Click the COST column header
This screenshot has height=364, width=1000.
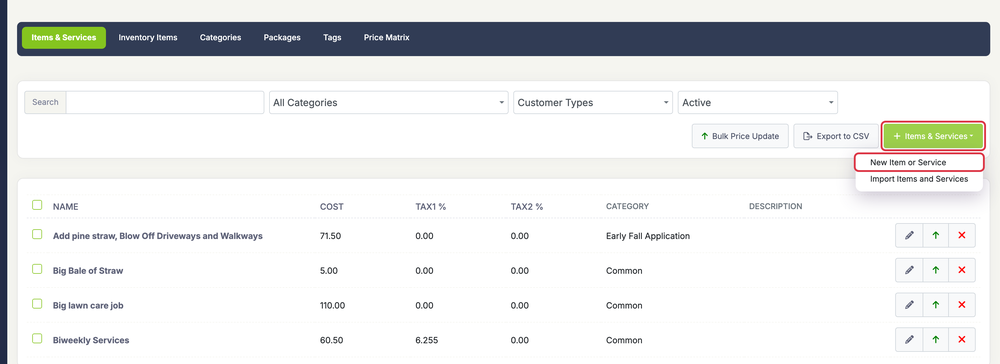tap(332, 207)
